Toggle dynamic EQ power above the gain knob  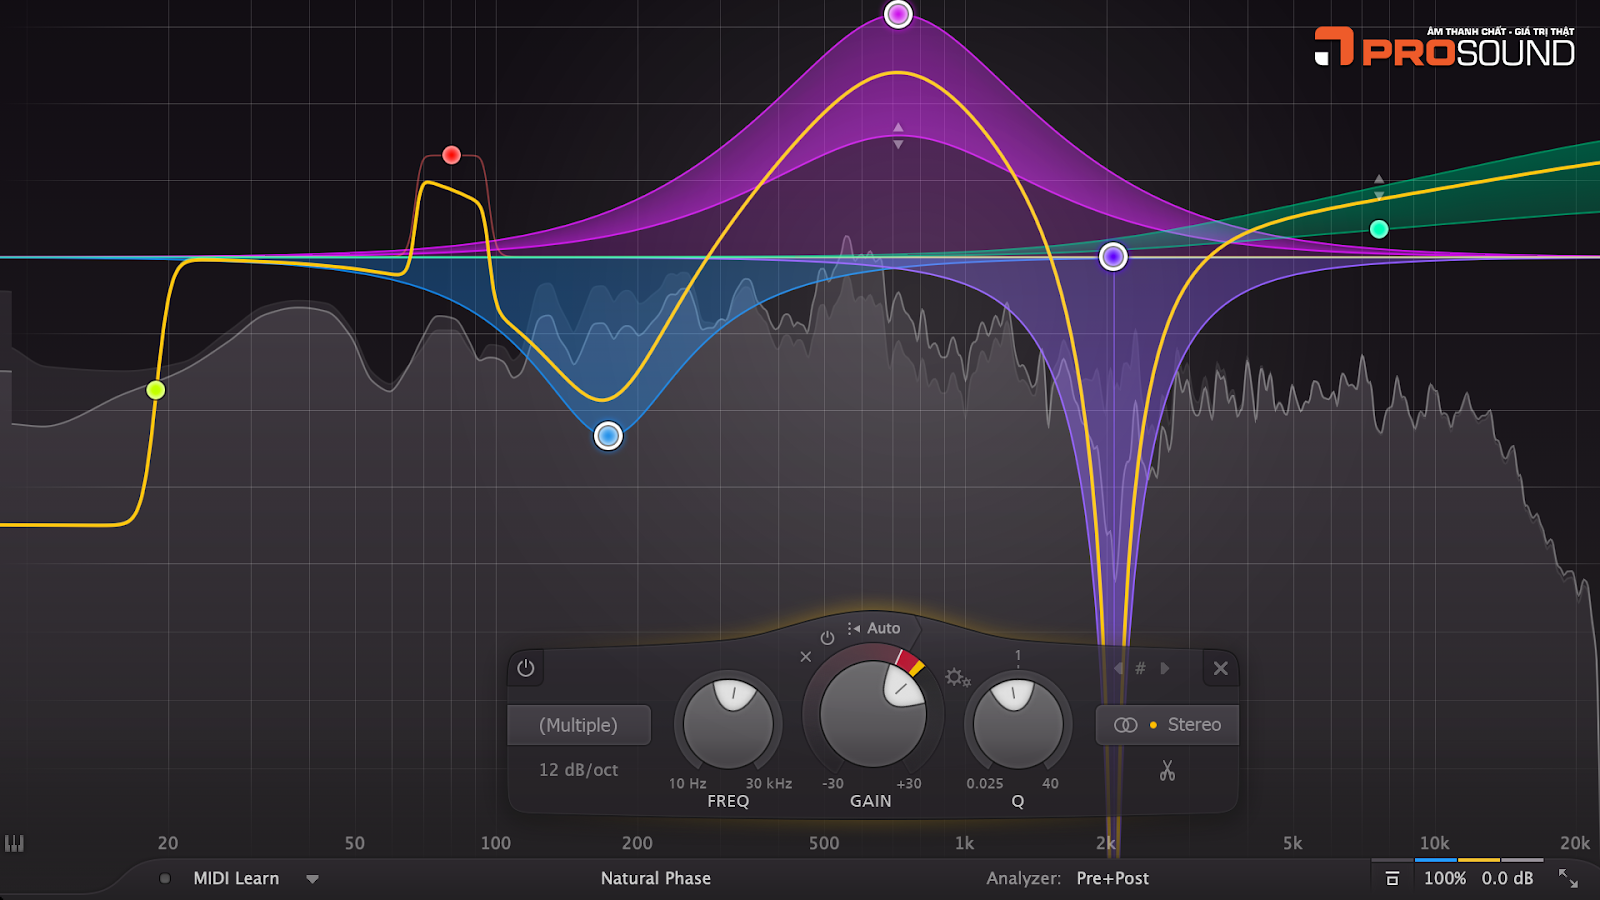827,638
